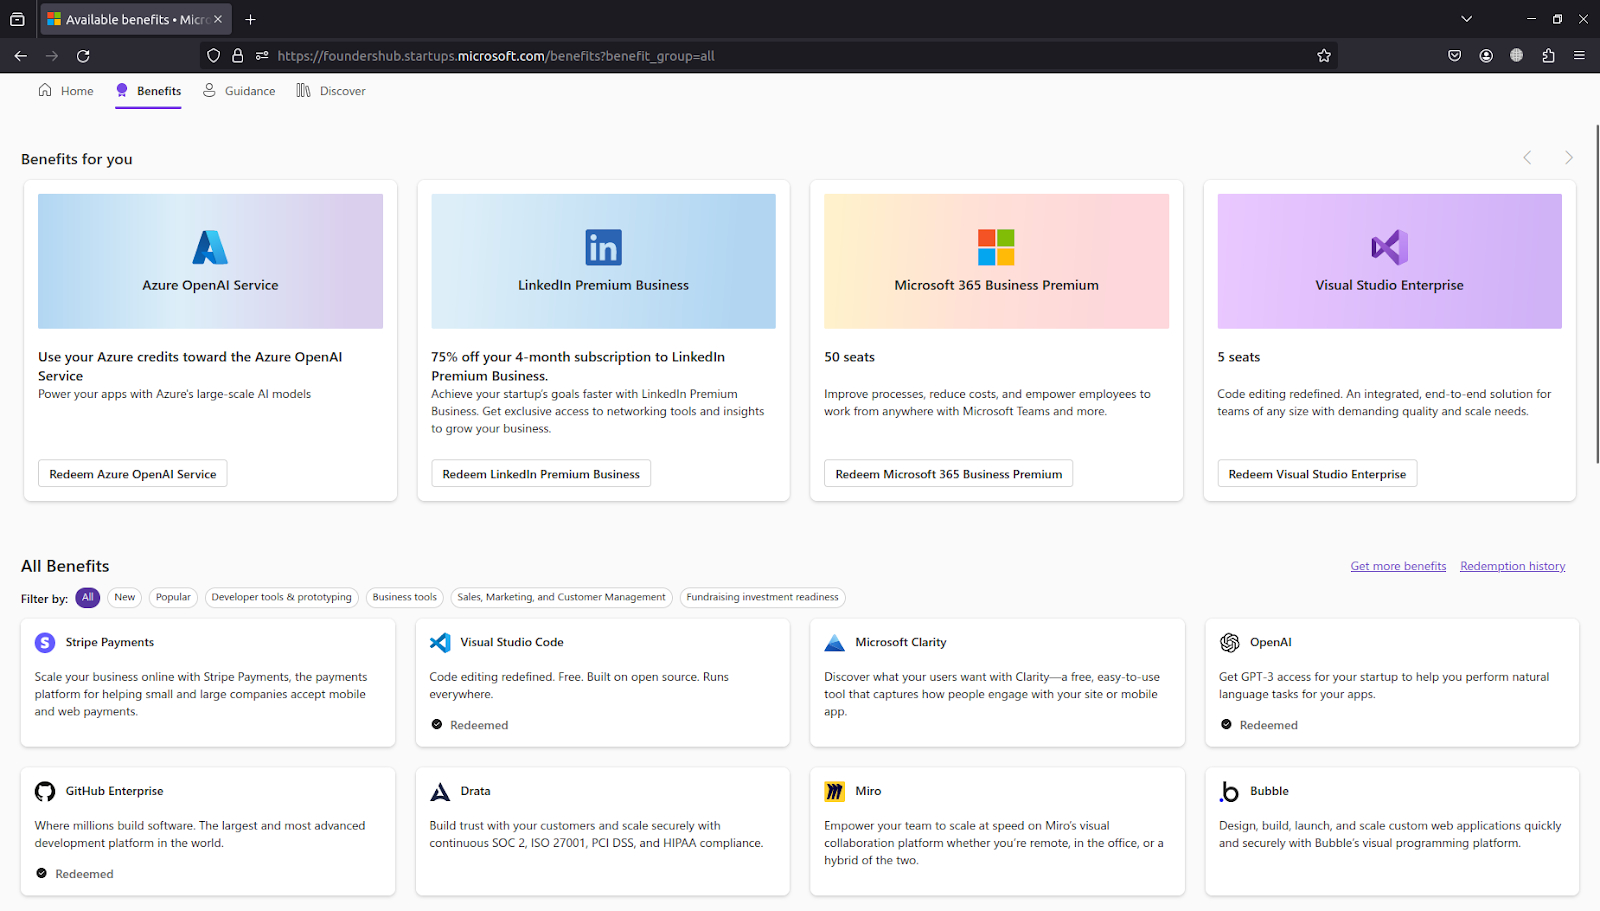Expand the browser tab list dropdown
This screenshot has width=1600, height=911.
click(1466, 19)
